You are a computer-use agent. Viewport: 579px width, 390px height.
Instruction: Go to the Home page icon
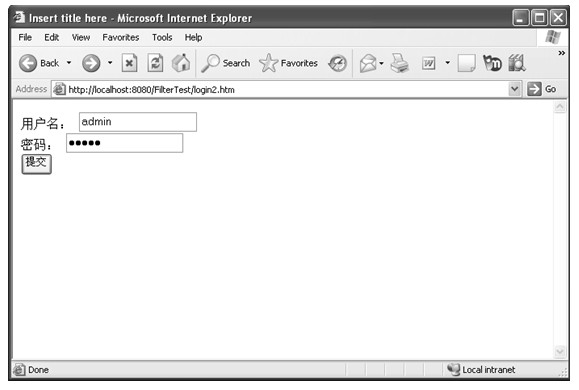click(x=181, y=63)
